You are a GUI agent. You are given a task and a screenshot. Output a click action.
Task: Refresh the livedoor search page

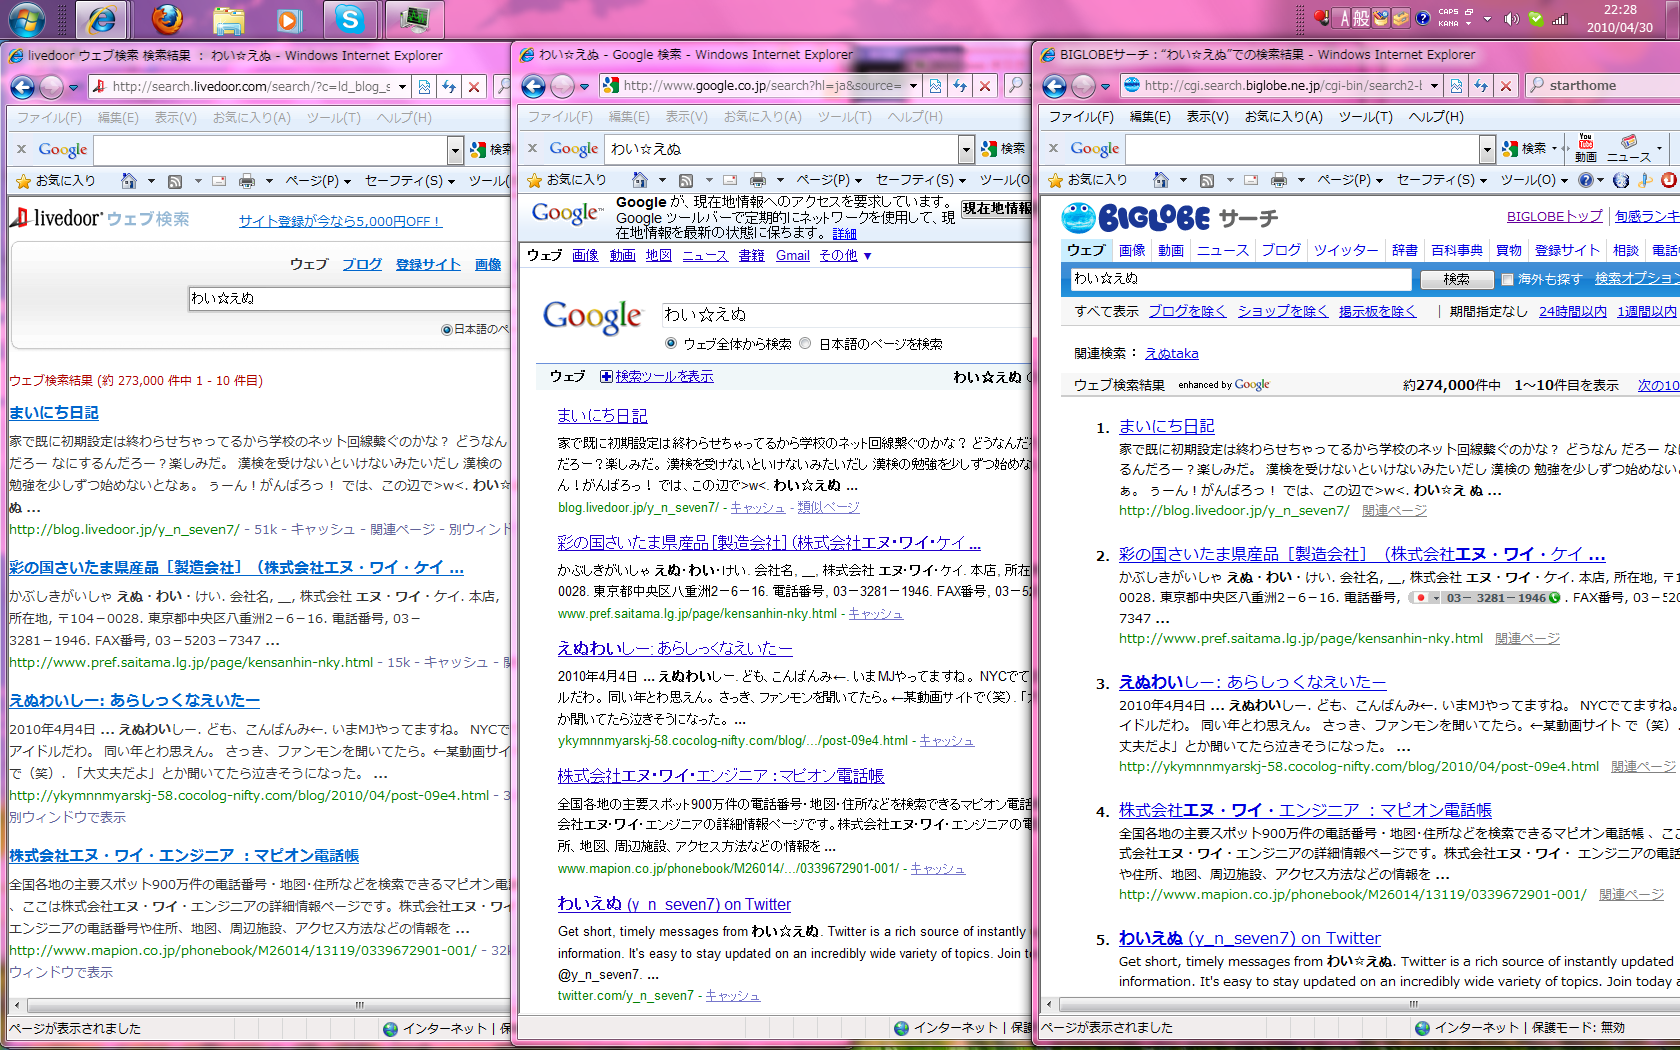pos(449,87)
